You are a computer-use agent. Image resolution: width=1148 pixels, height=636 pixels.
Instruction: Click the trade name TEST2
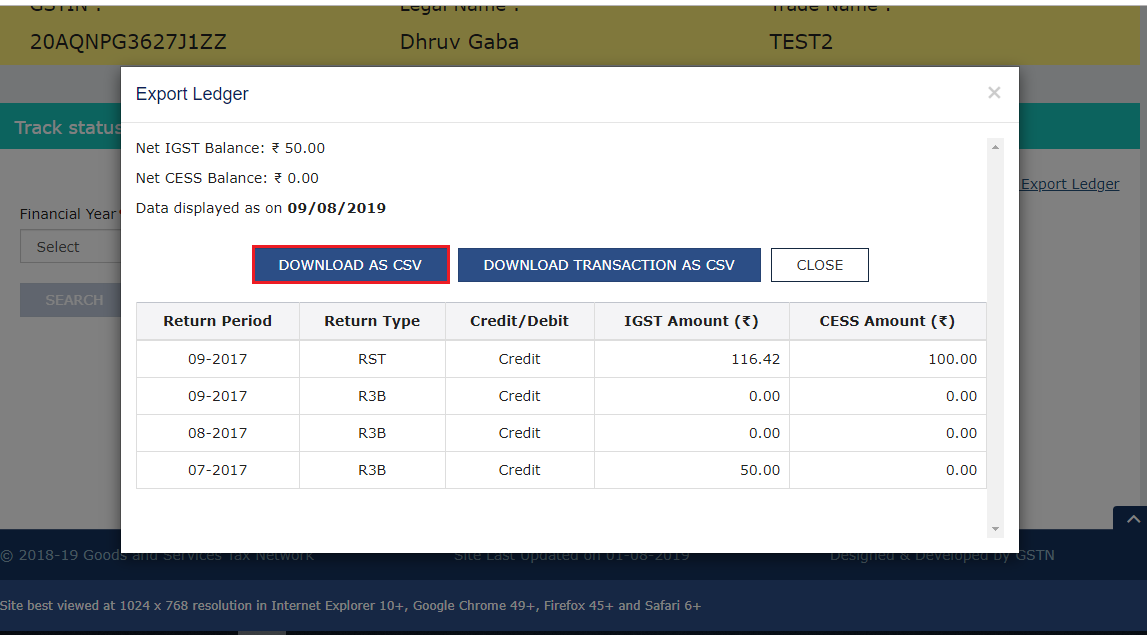point(801,42)
